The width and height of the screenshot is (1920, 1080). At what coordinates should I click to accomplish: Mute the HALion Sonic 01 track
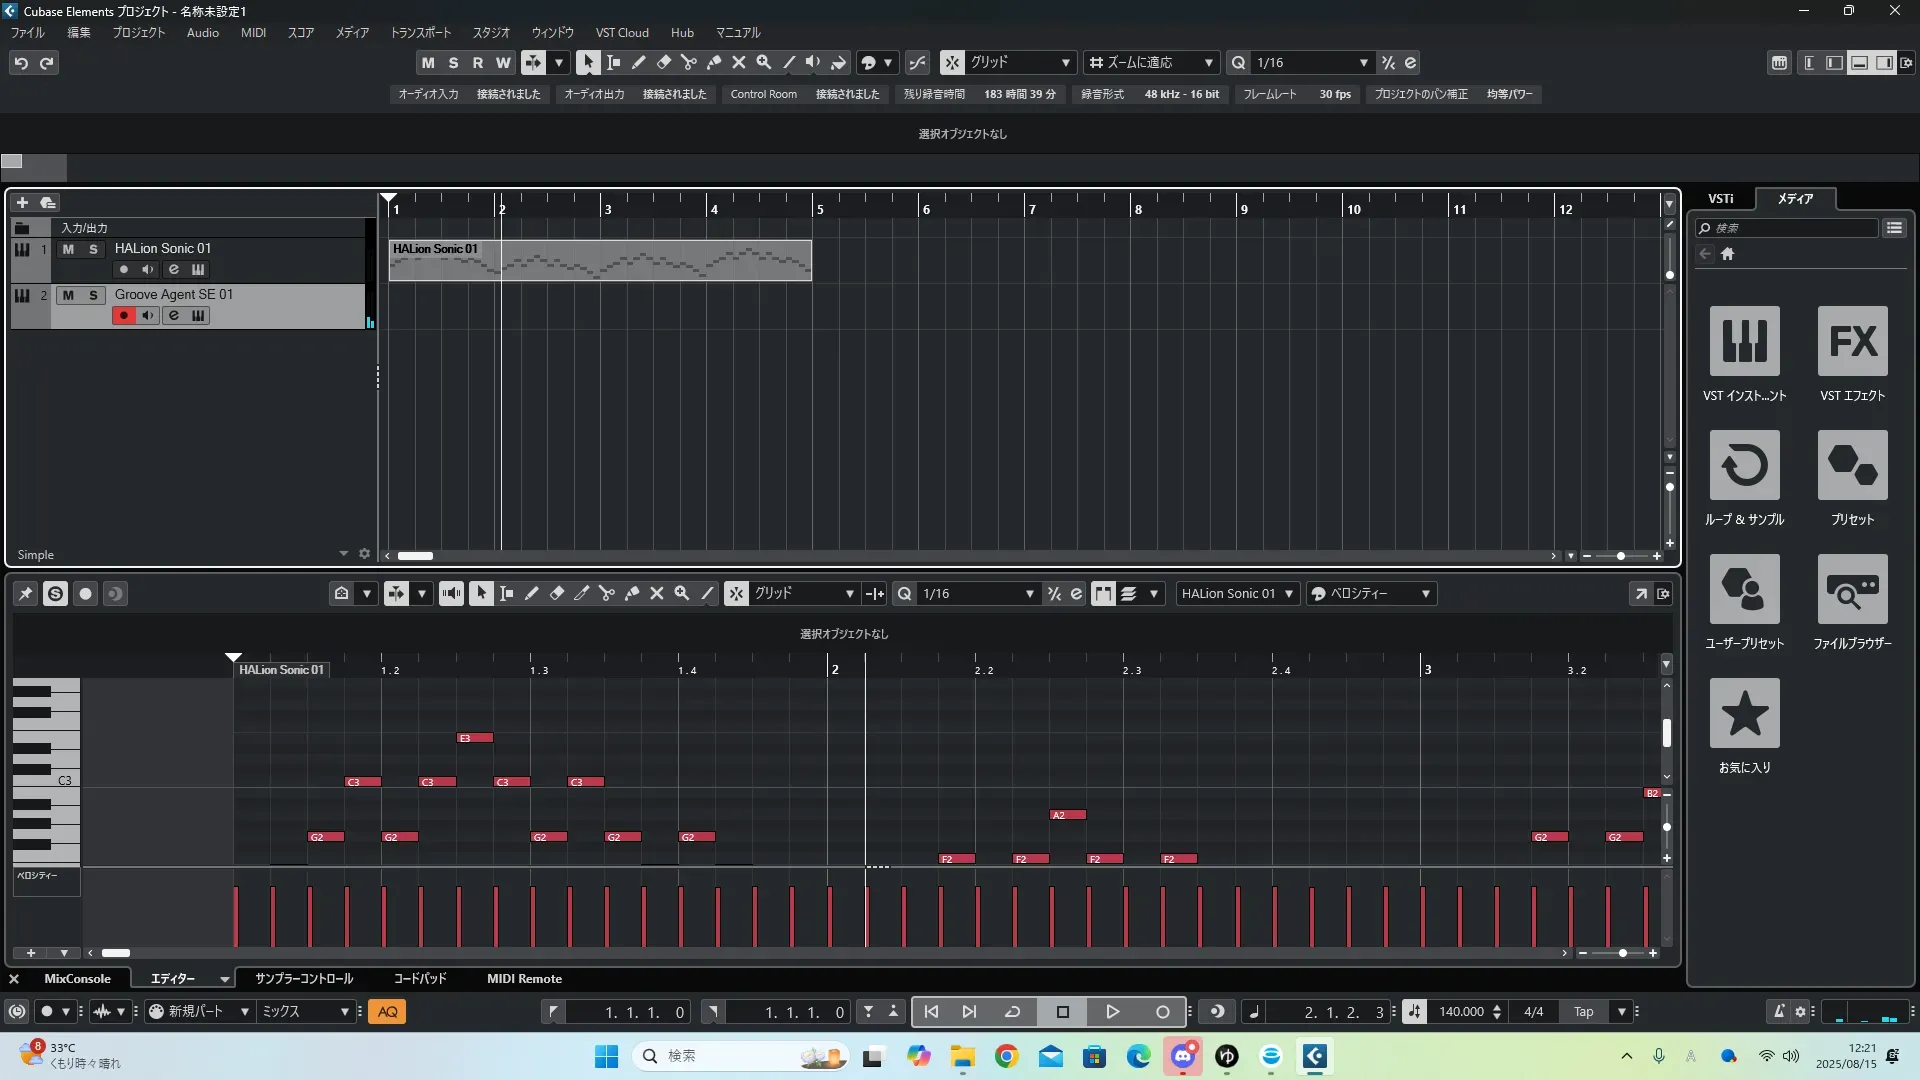[x=68, y=249]
